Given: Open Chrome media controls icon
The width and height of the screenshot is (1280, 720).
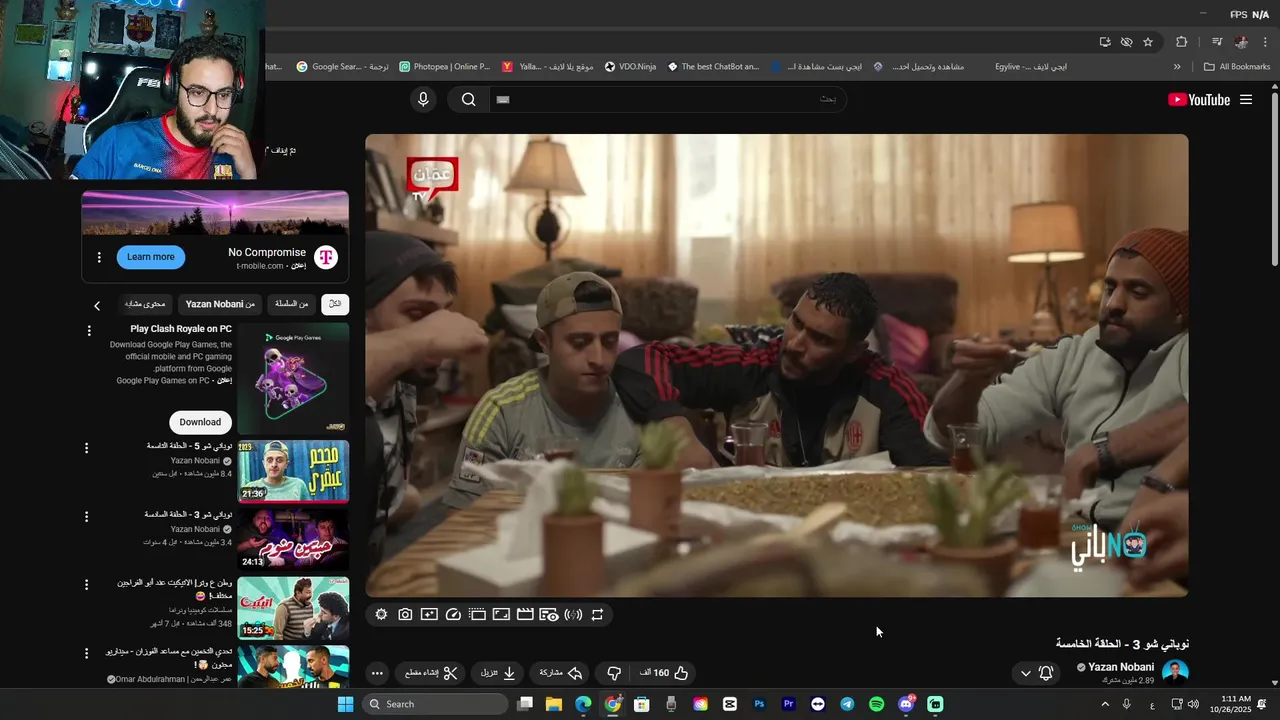Looking at the screenshot, I should [x=1217, y=42].
